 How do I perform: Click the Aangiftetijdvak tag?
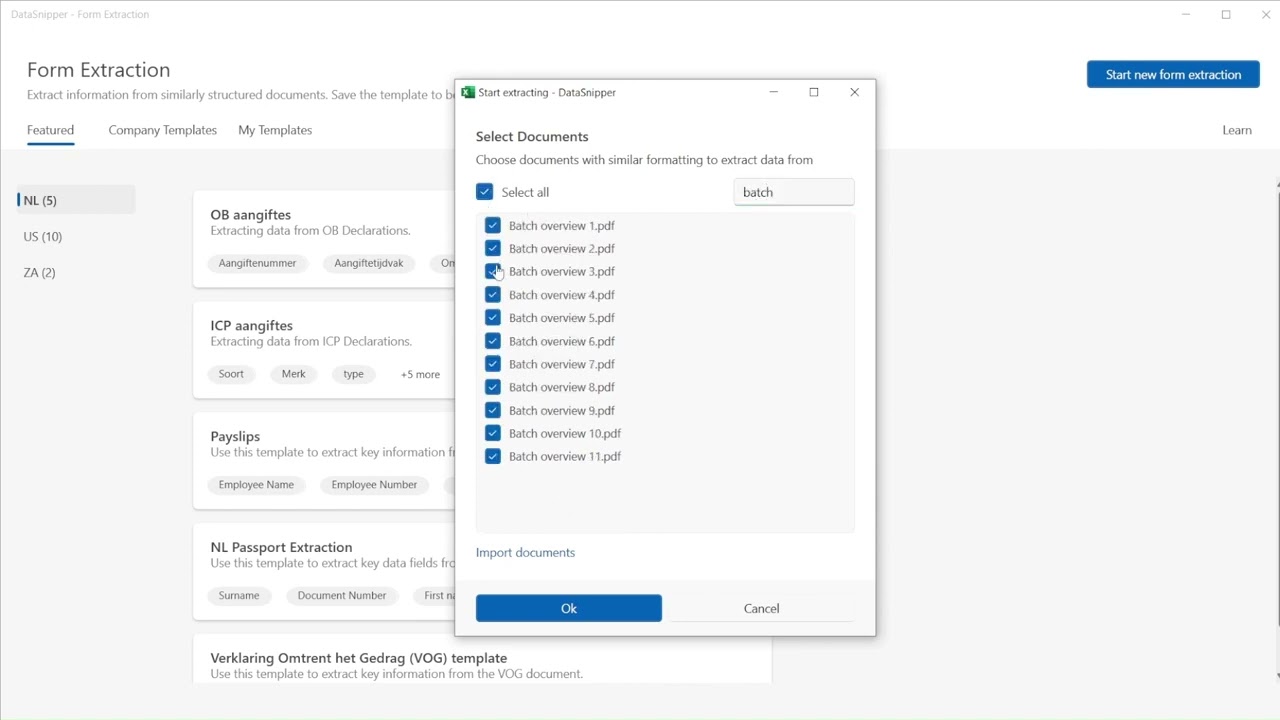tap(369, 263)
